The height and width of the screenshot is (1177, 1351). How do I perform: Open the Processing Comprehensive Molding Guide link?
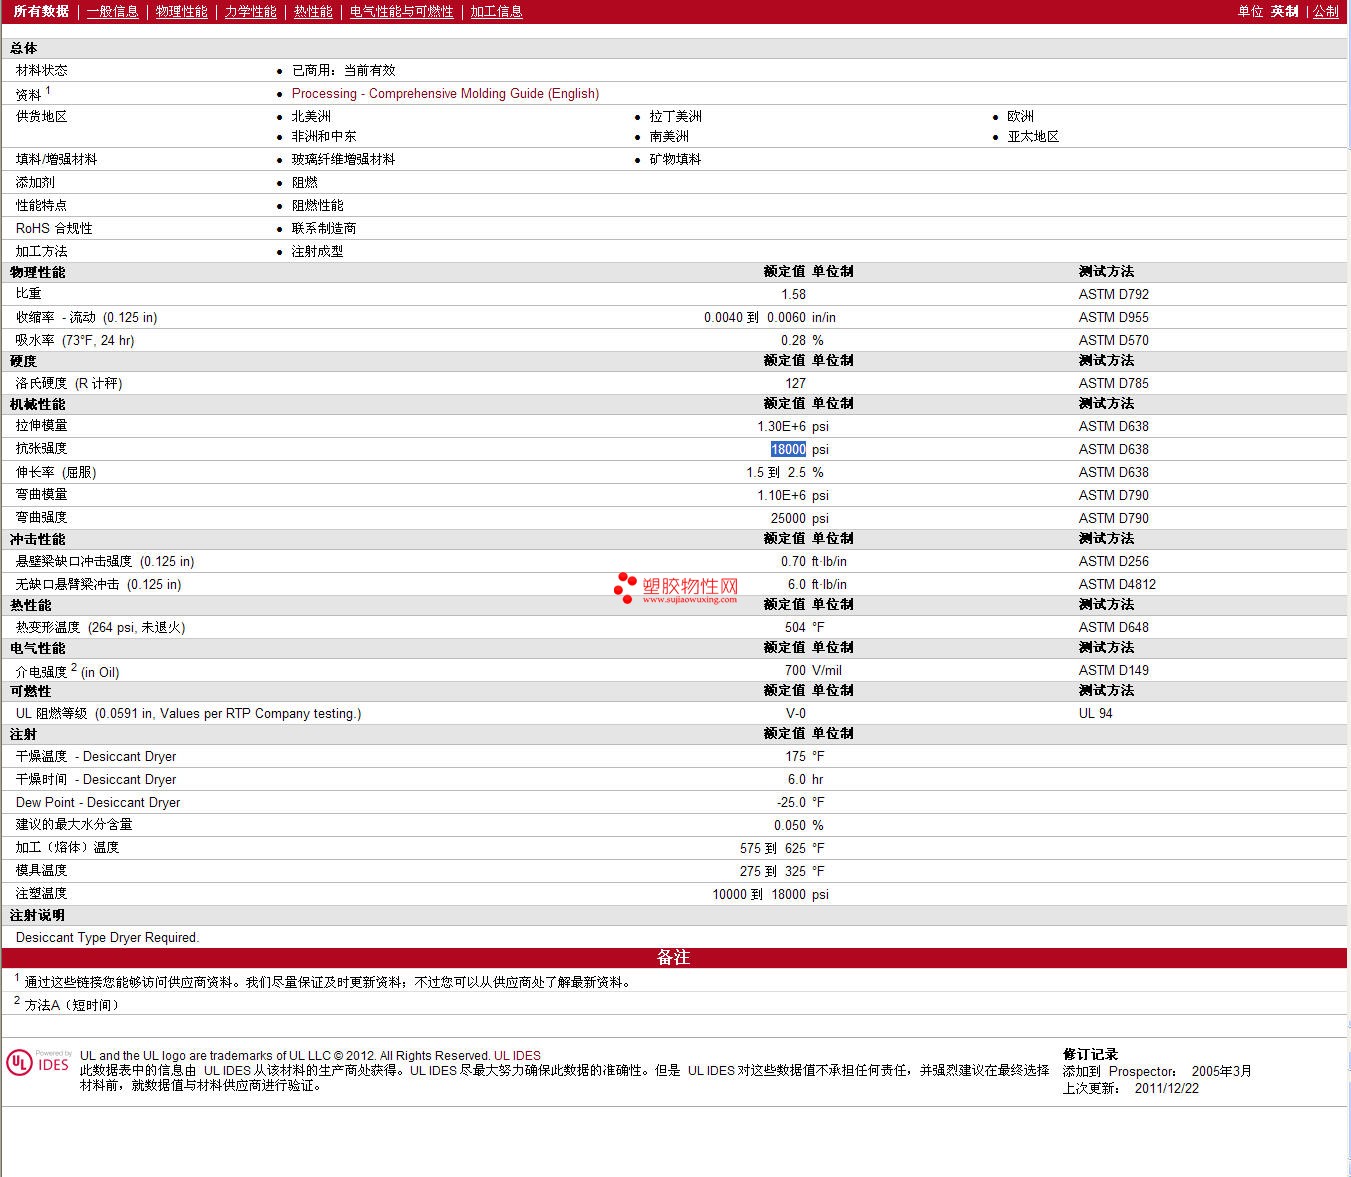tap(445, 94)
